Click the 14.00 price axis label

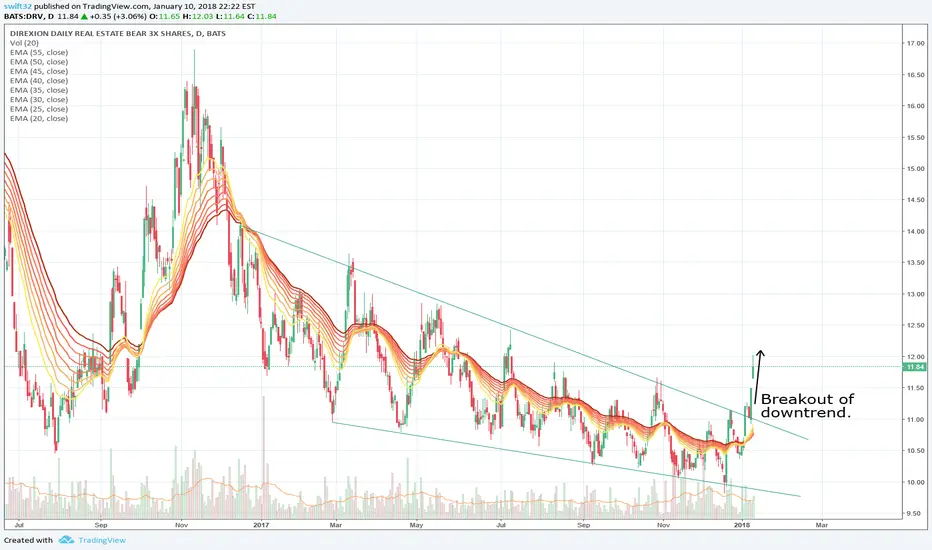click(x=916, y=231)
